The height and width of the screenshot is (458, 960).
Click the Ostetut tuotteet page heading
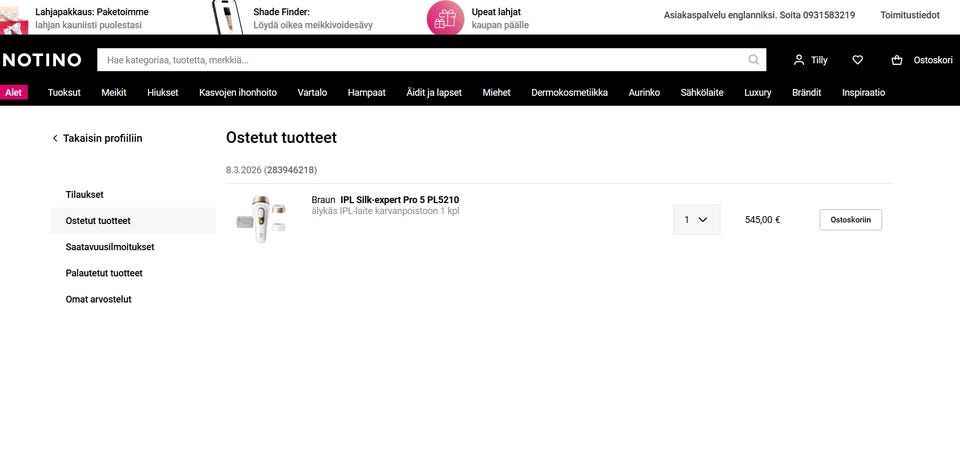pos(281,138)
